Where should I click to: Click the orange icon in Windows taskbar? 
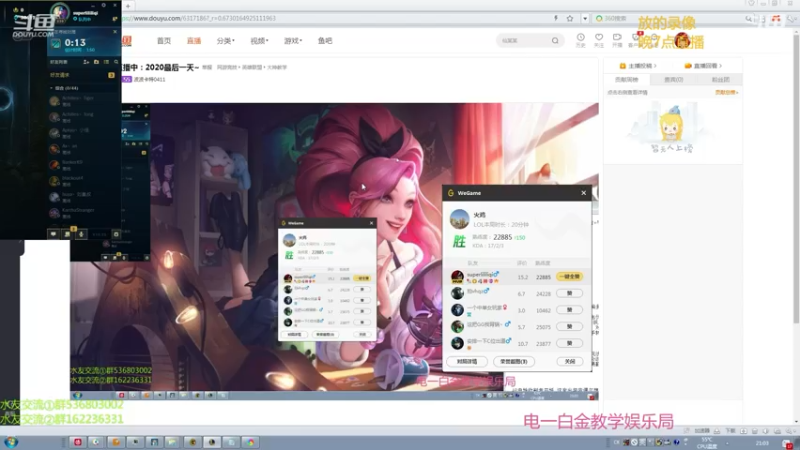coord(116,442)
